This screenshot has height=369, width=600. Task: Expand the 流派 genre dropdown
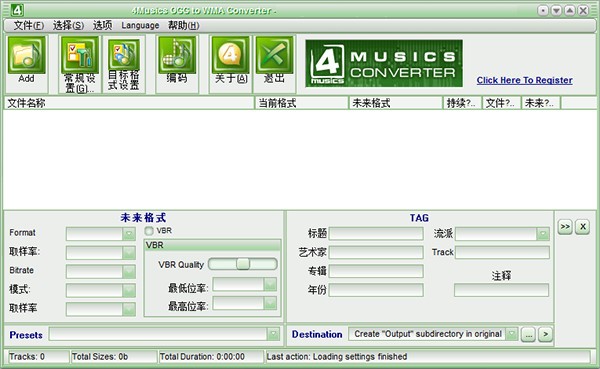point(543,233)
